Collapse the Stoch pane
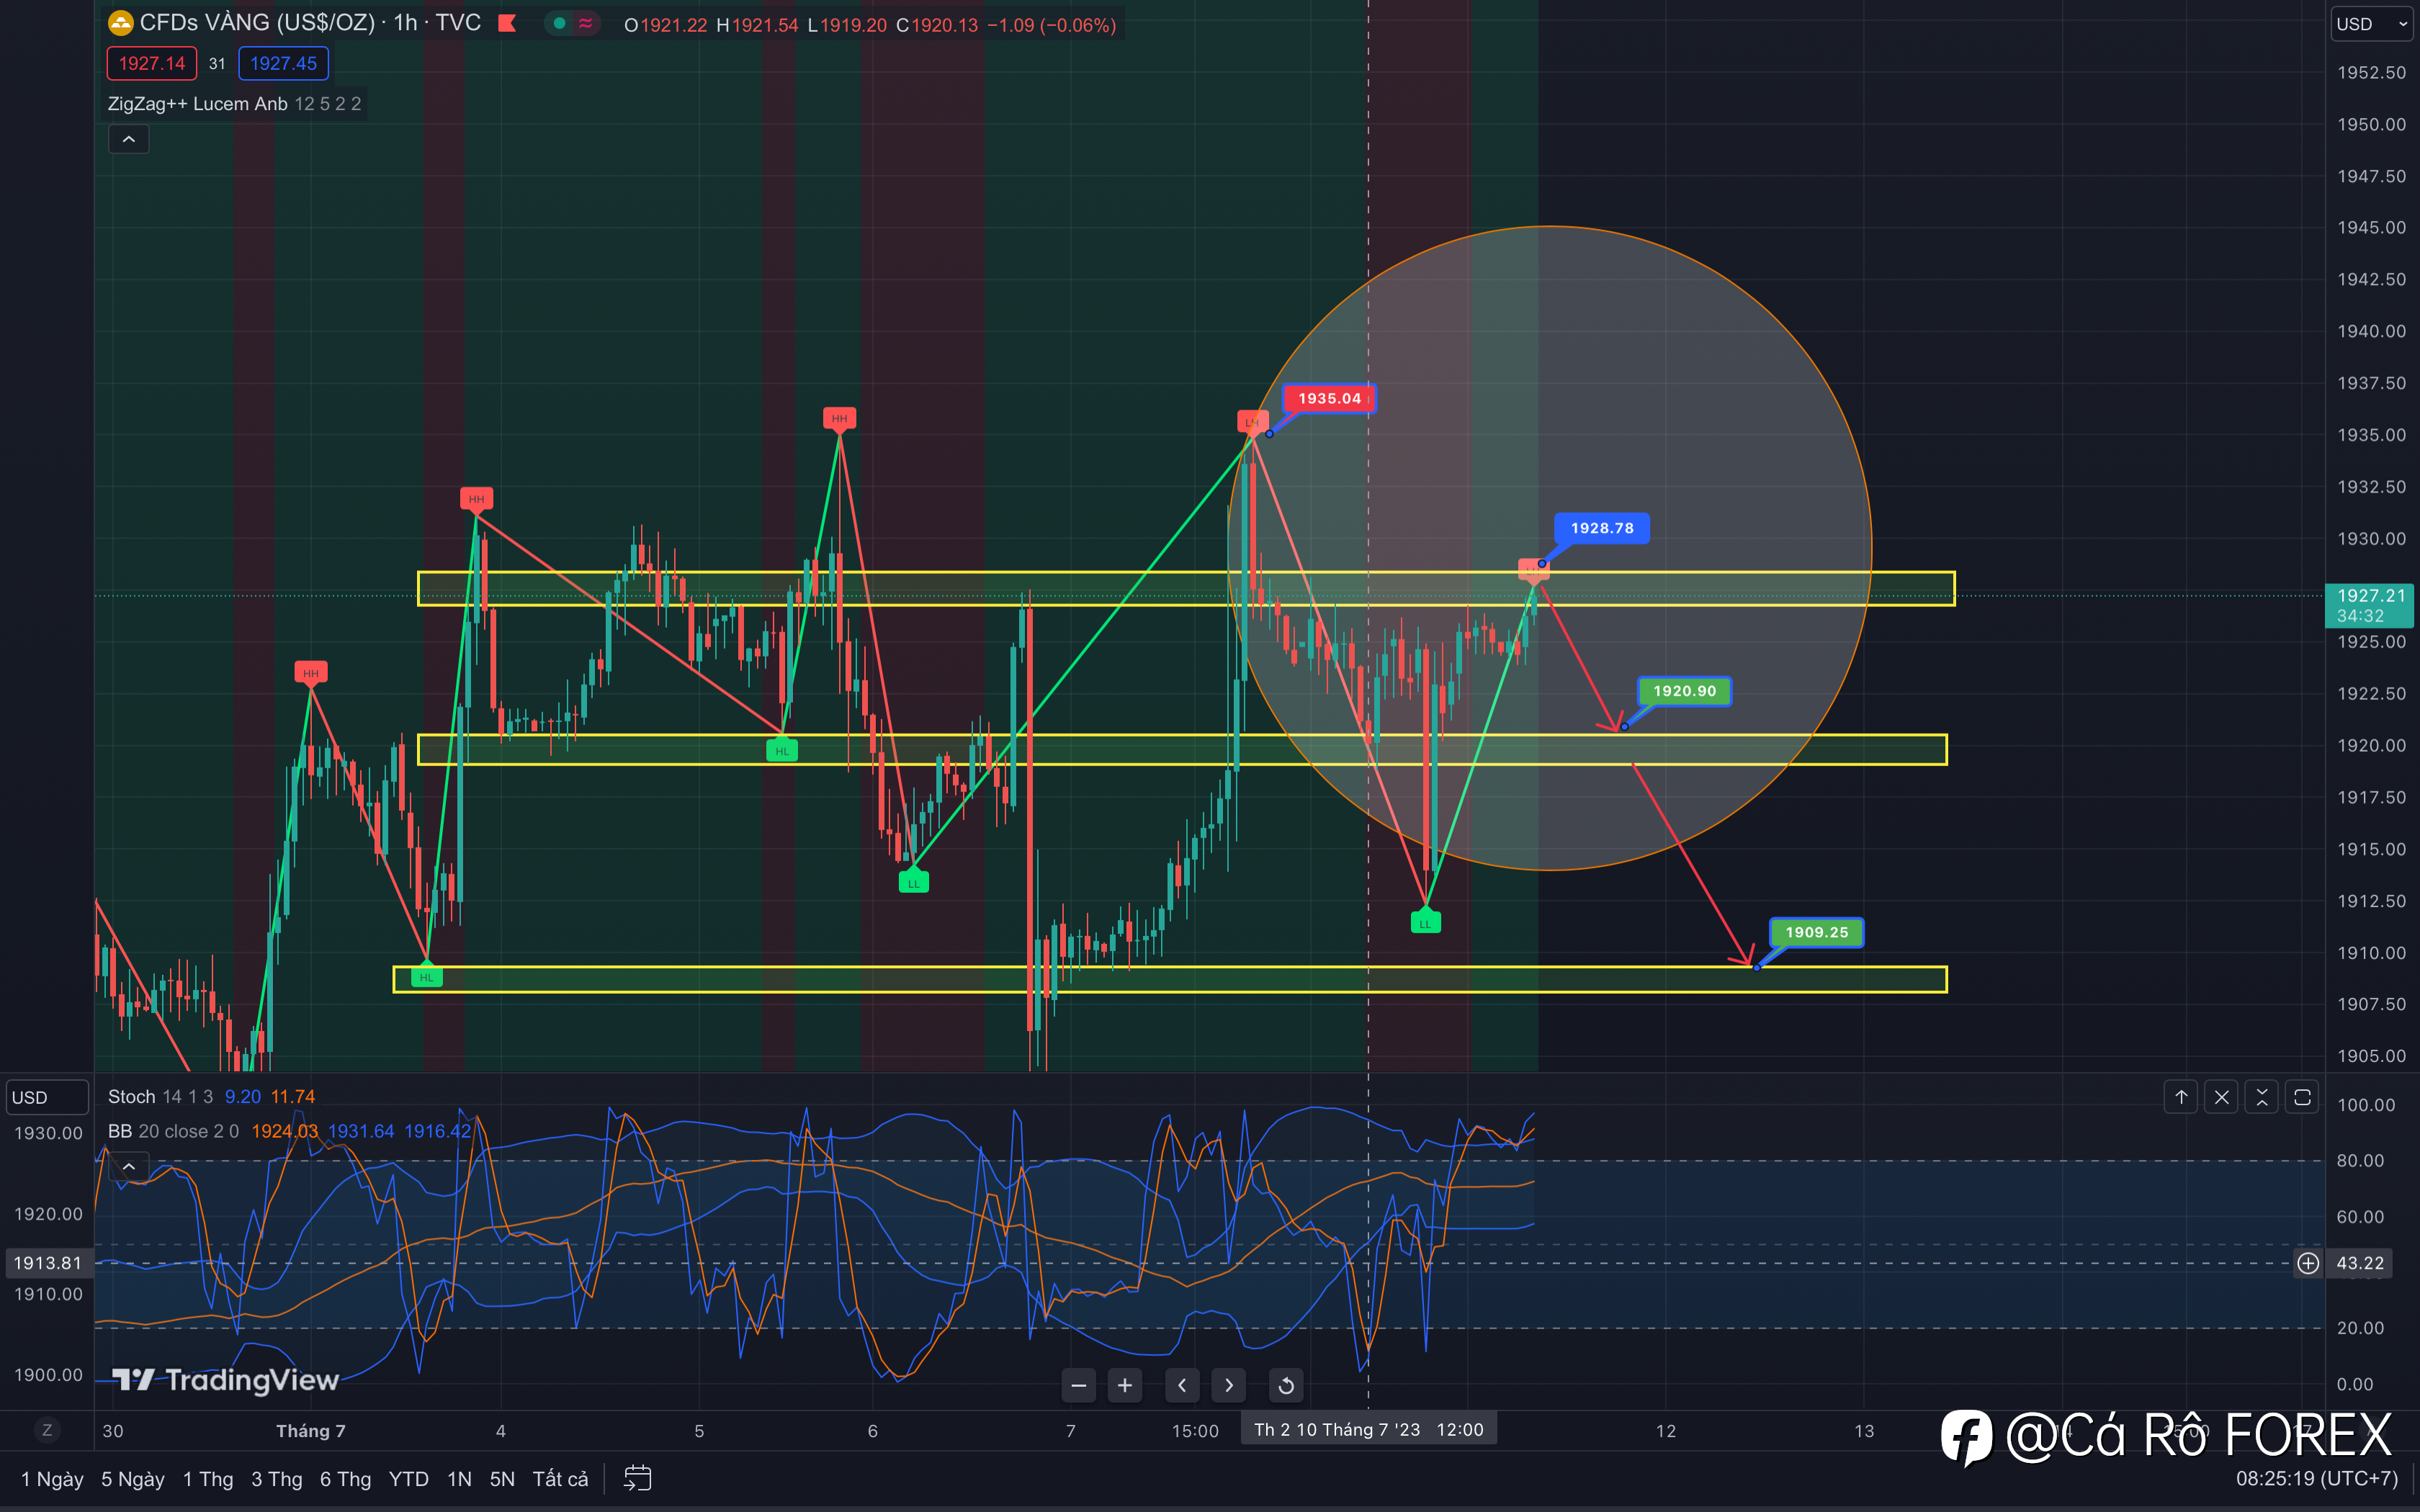The height and width of the screenshot is (1512, 2420). [2262, 1097]
